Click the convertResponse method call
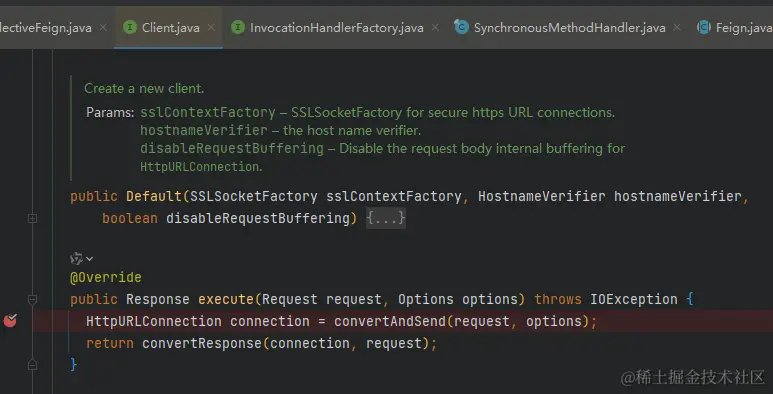 click(x=202, y=343)
